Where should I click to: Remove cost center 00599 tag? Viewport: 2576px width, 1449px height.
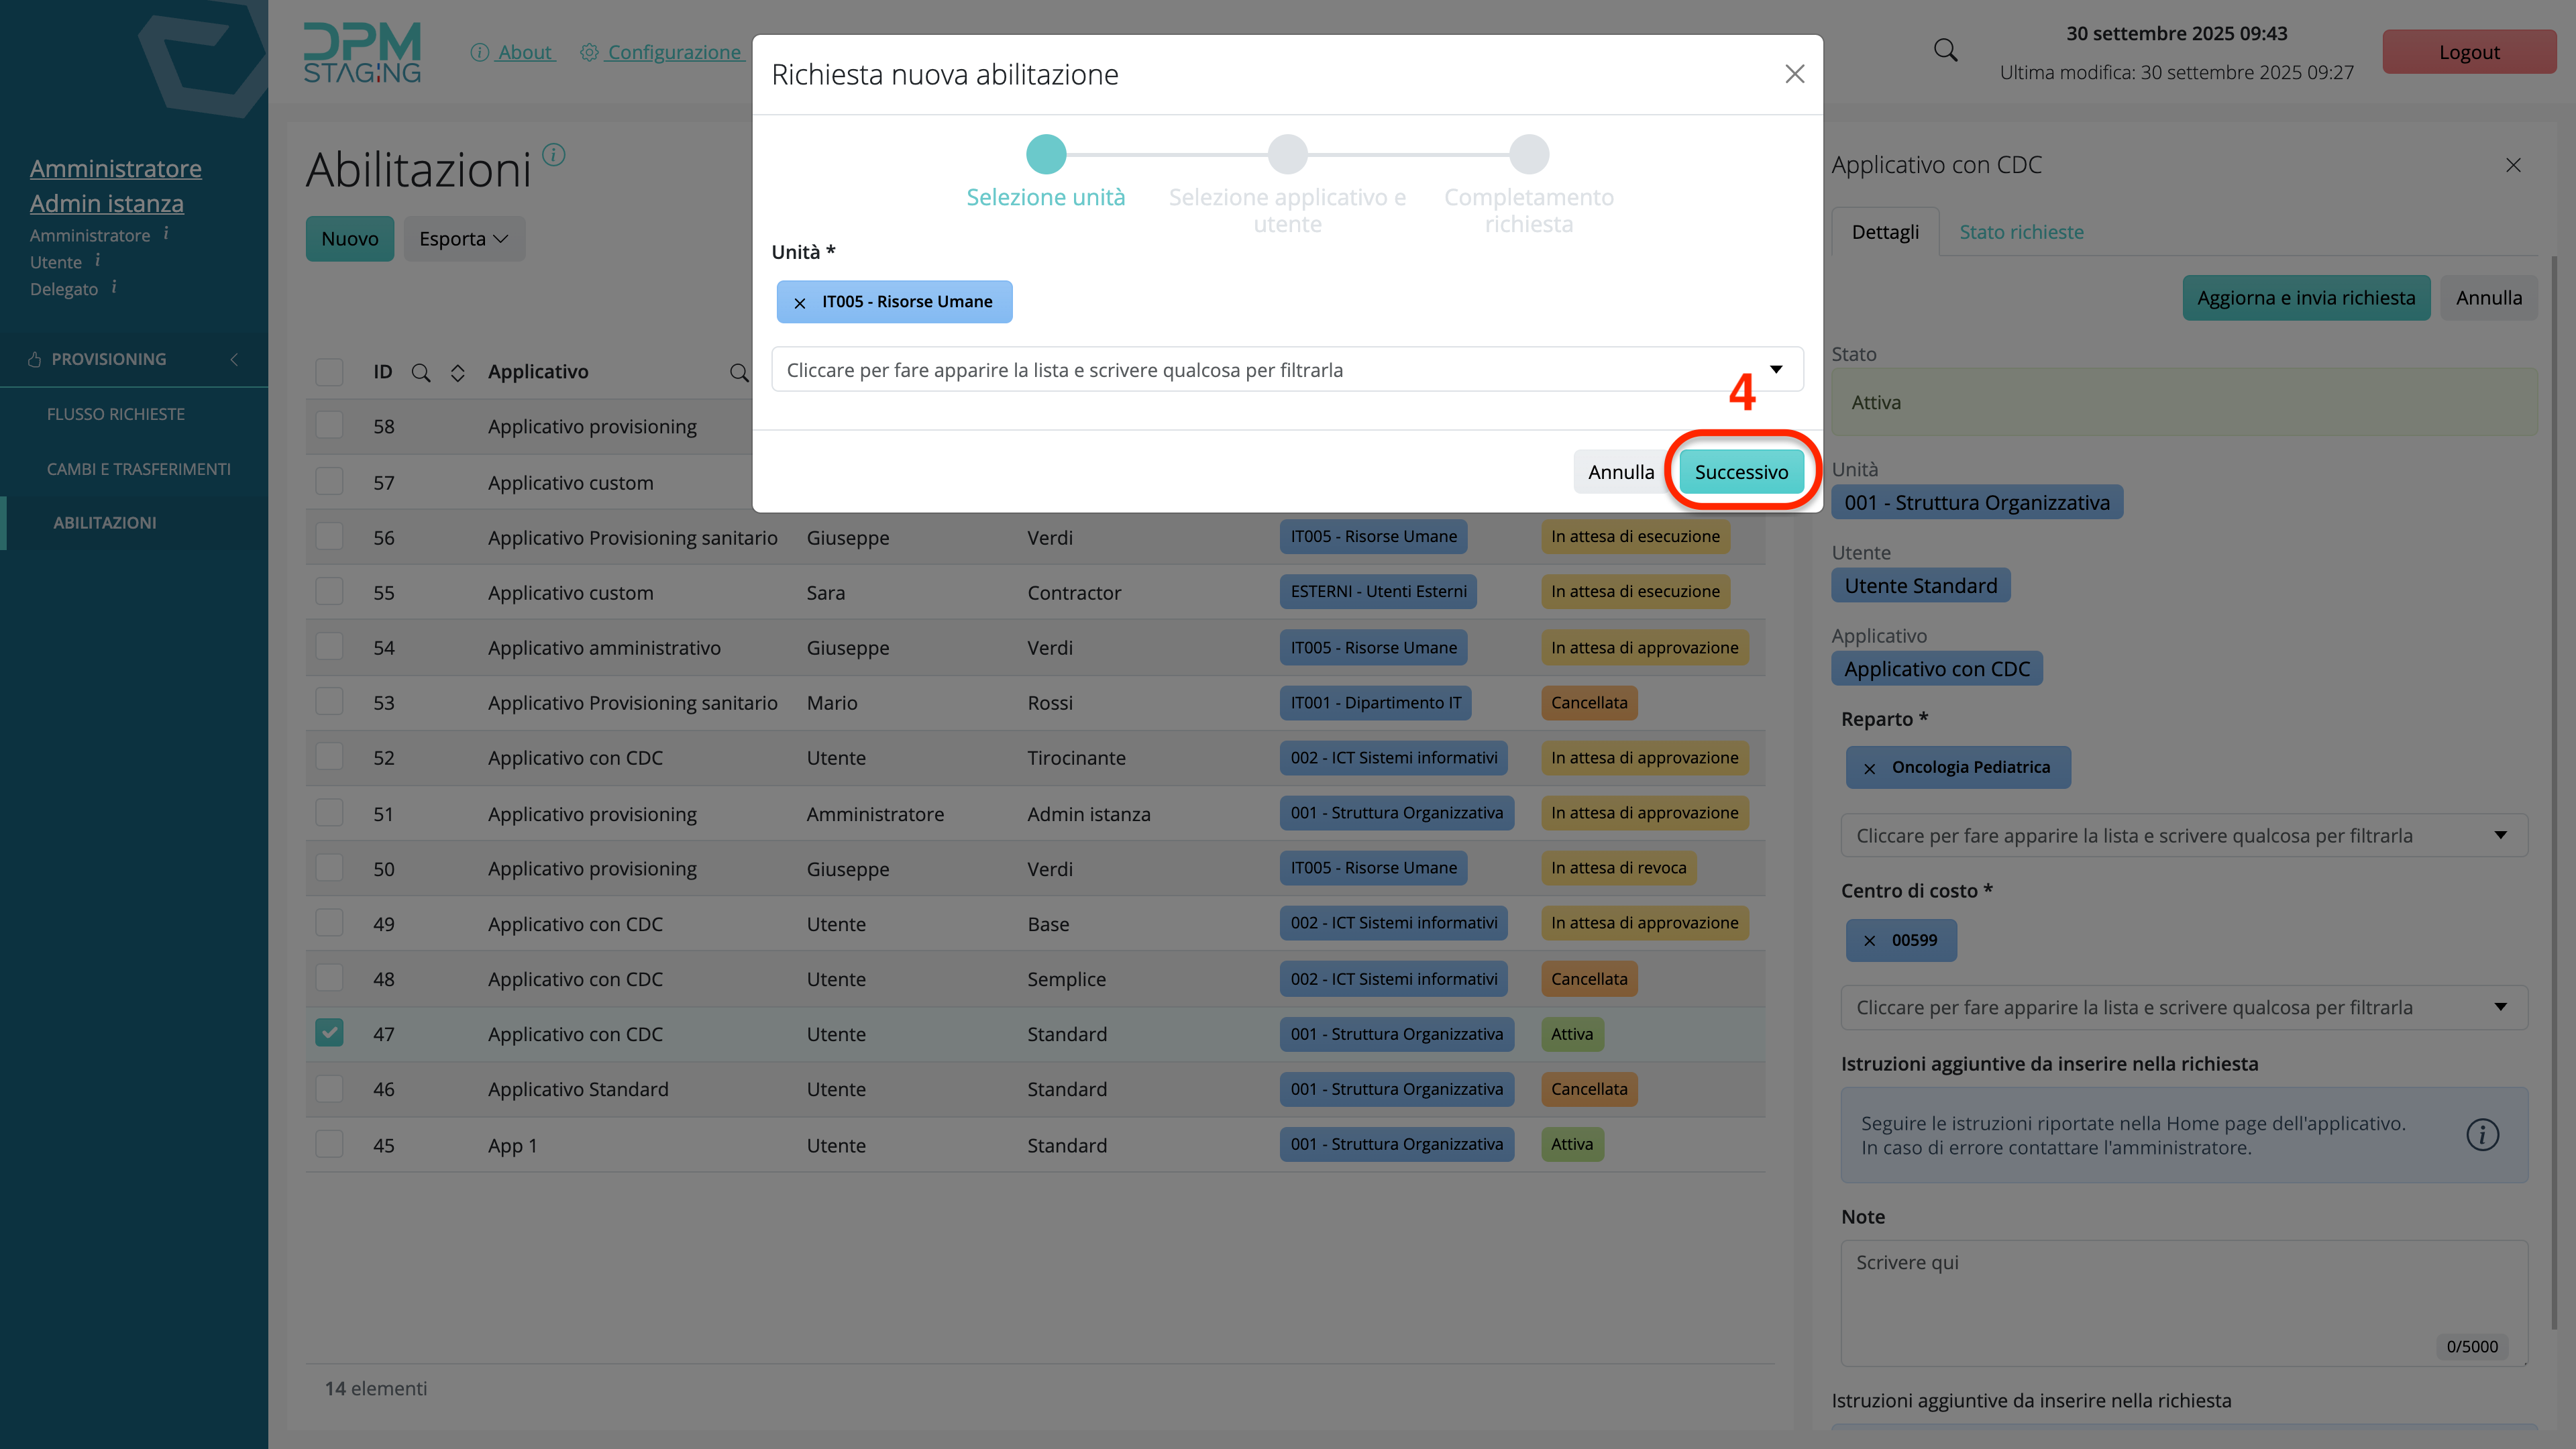[x=1869, y=941]
